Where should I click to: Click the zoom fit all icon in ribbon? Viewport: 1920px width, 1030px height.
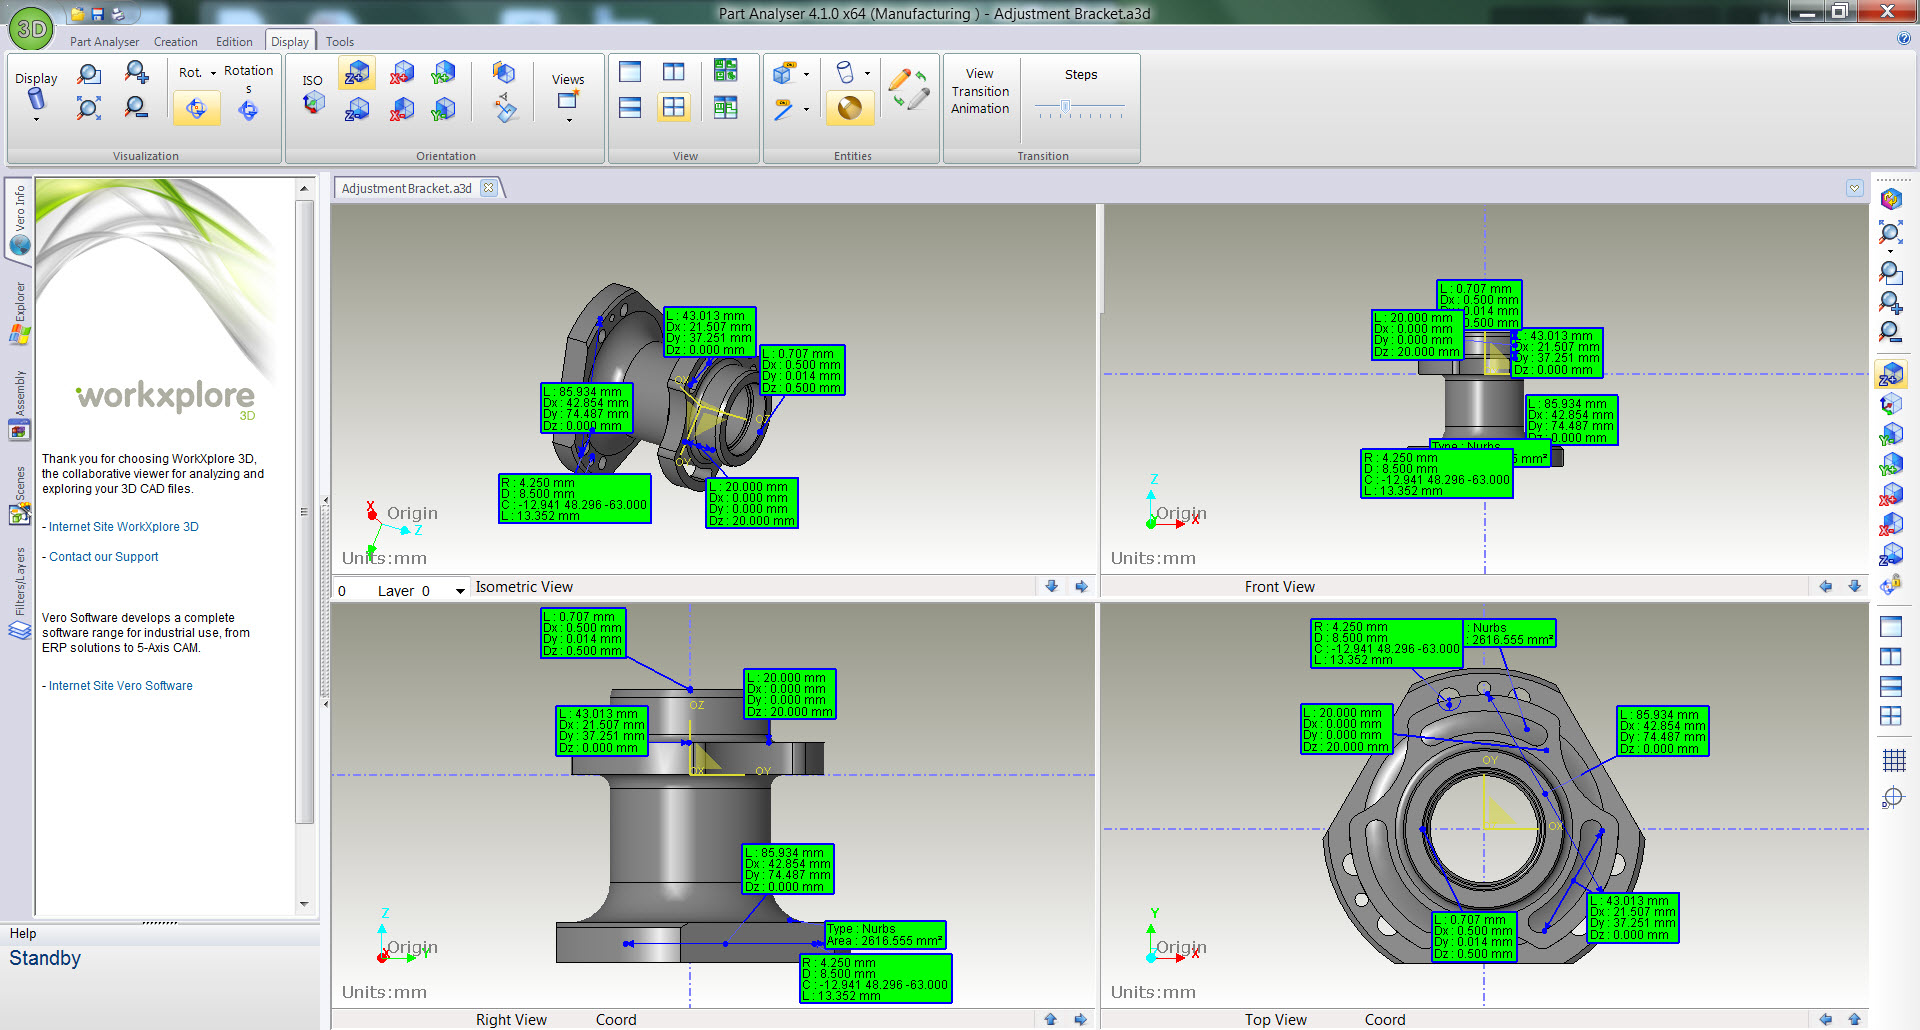(x=89, y=108)
